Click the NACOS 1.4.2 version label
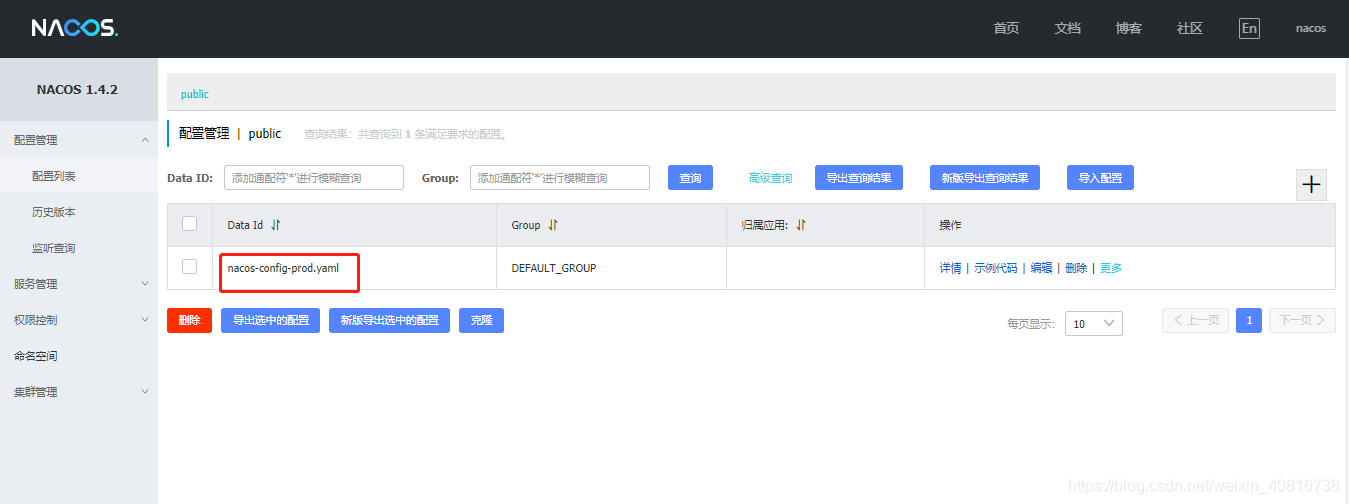Screen dimensions: 1349x504 77,89
